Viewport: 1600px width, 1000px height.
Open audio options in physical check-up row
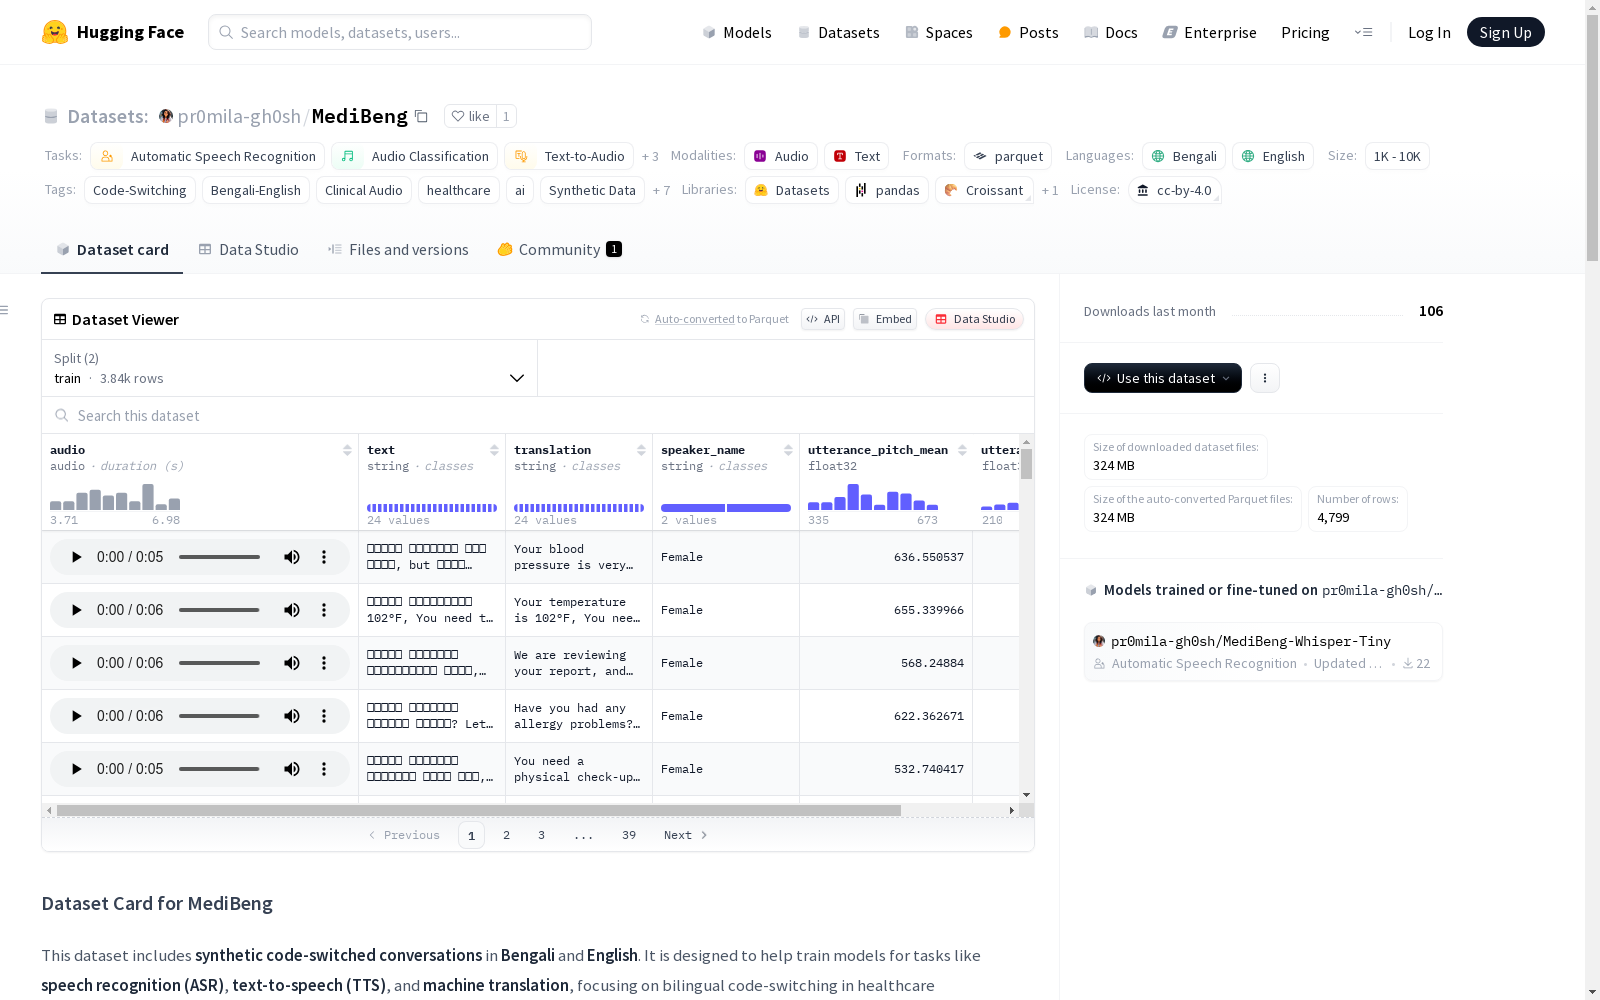[324, 769]
